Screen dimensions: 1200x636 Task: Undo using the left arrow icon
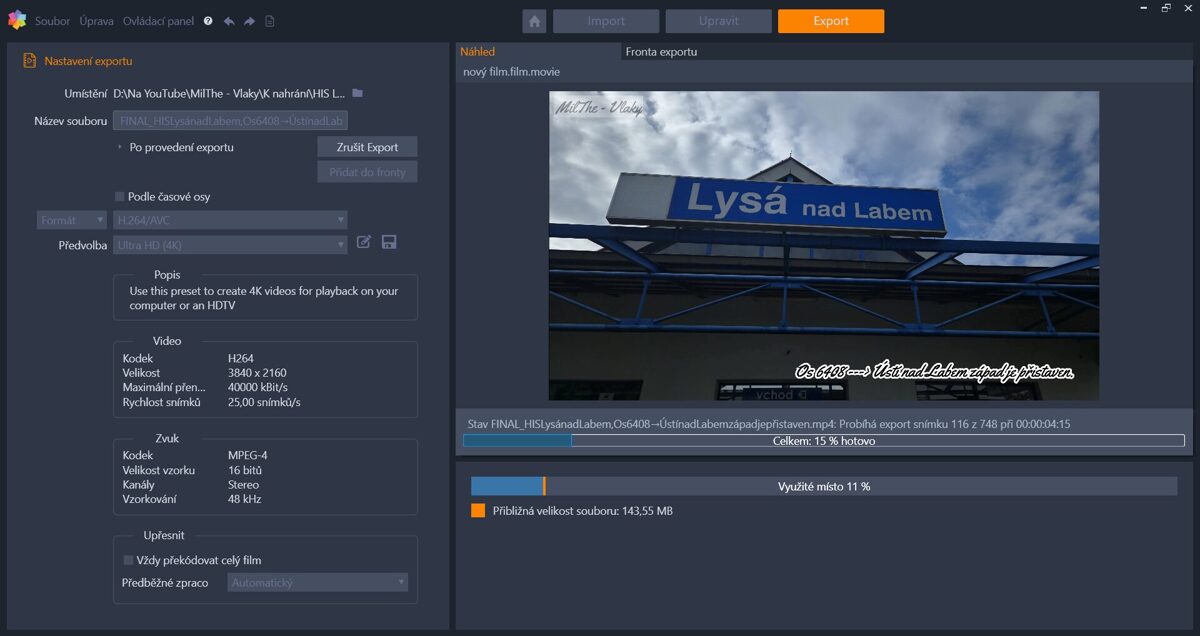point(229,21)
